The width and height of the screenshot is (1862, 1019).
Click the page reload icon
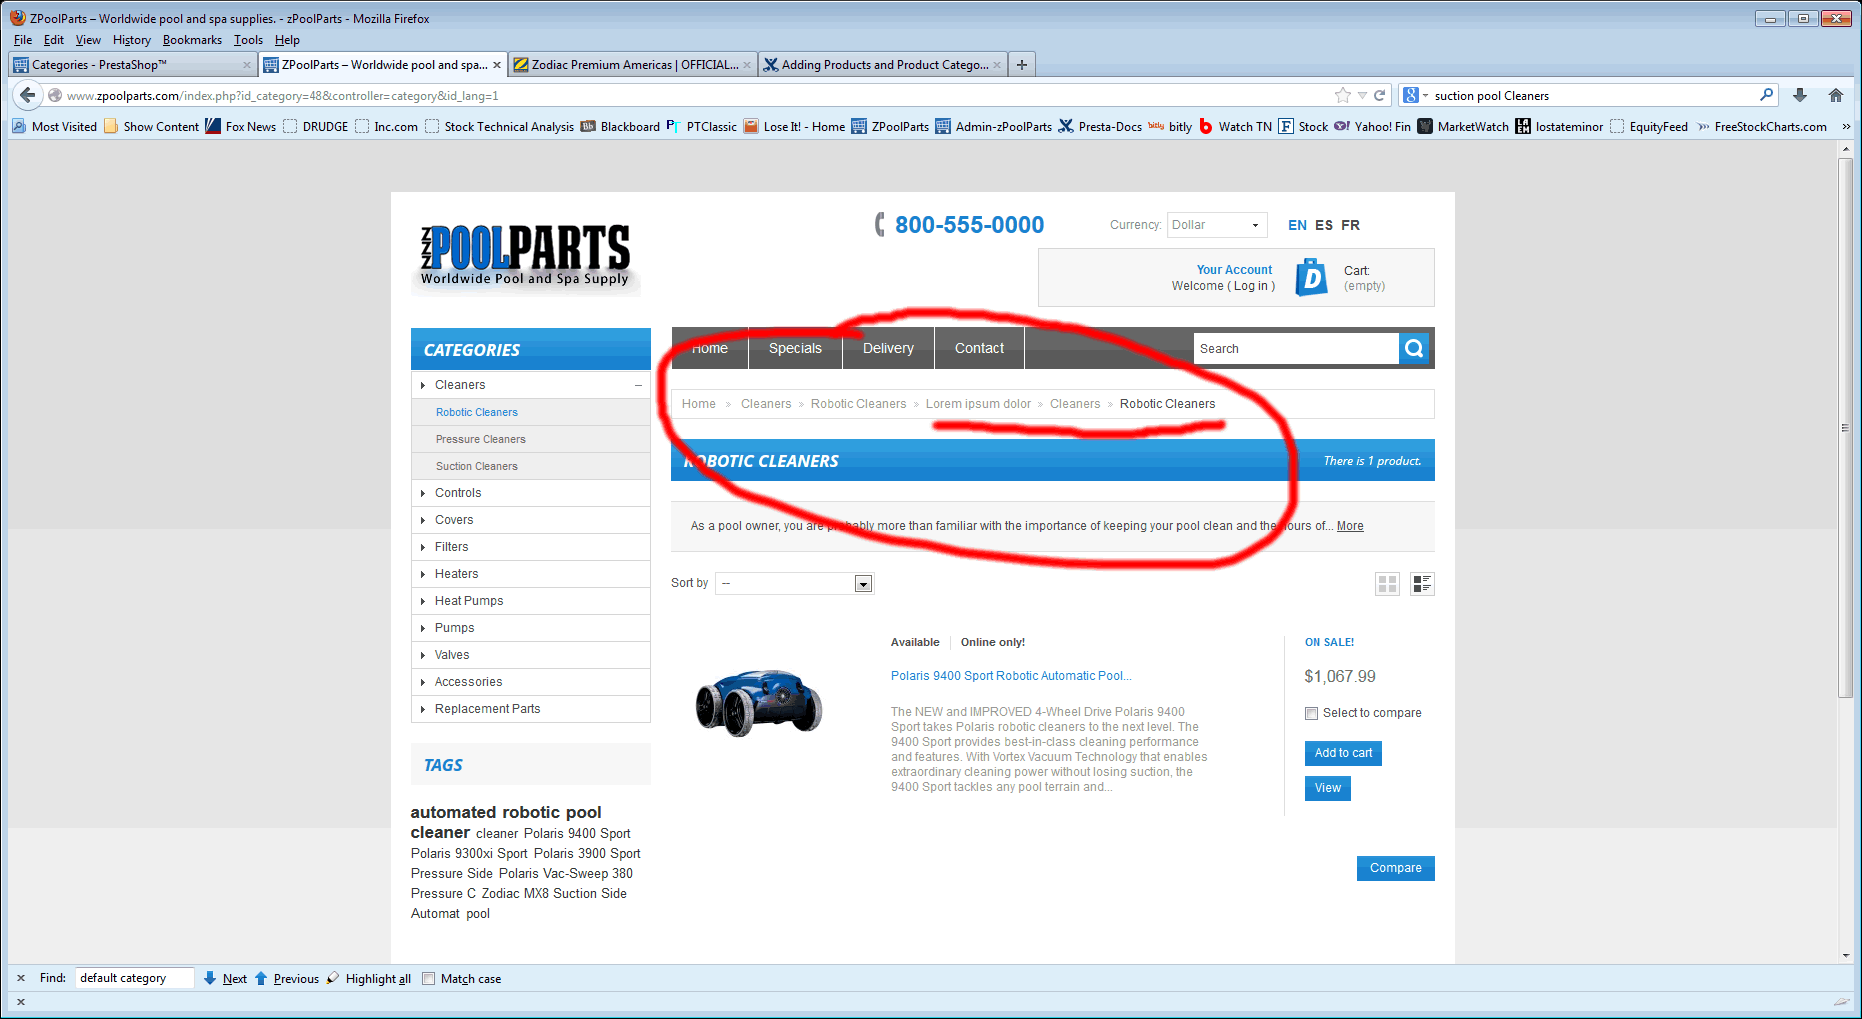(1380, 95)
